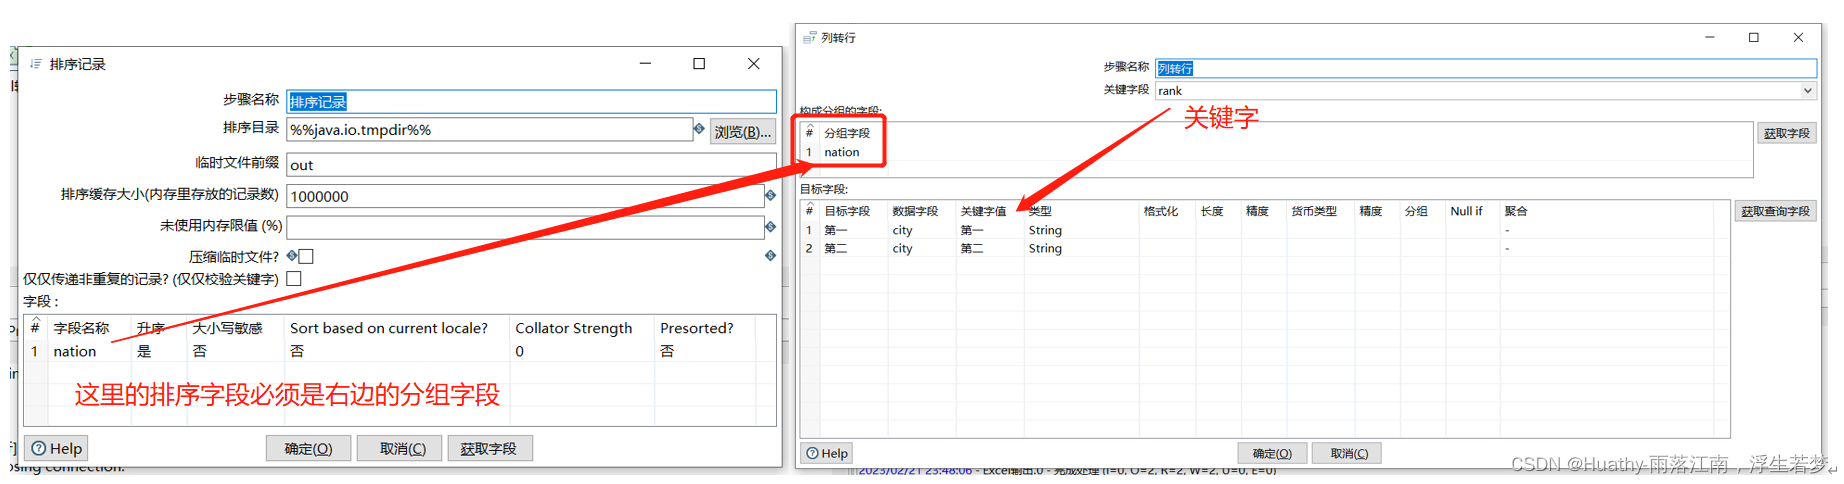Click the 获取查询字段 button
This screenshot has height=484, width=1844.
1775,211
